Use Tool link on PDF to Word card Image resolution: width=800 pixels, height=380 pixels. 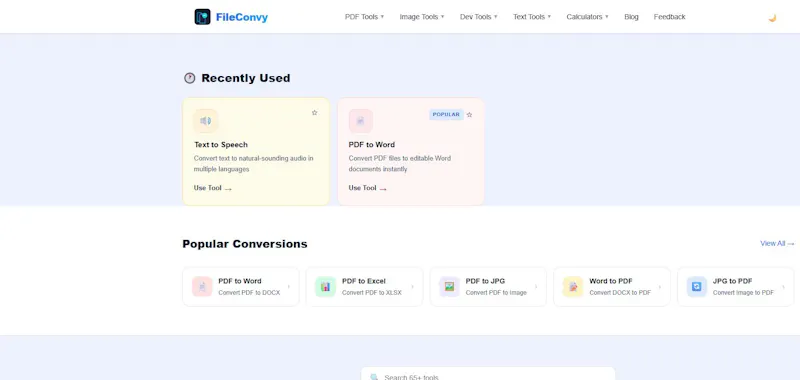368,188
